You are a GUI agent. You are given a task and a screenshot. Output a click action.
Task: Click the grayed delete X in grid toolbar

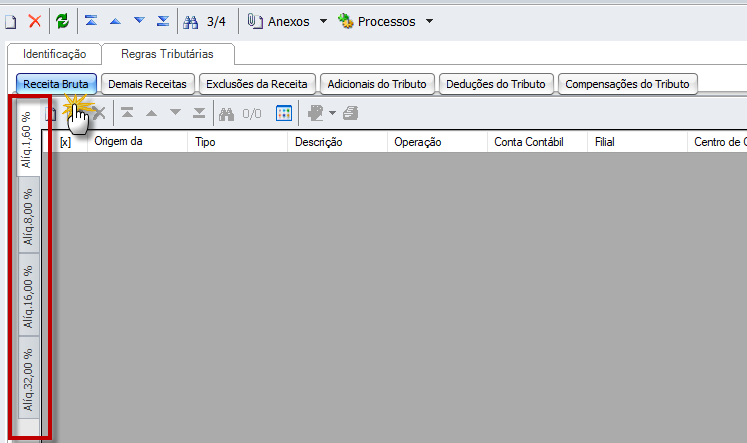pos(99,113)
